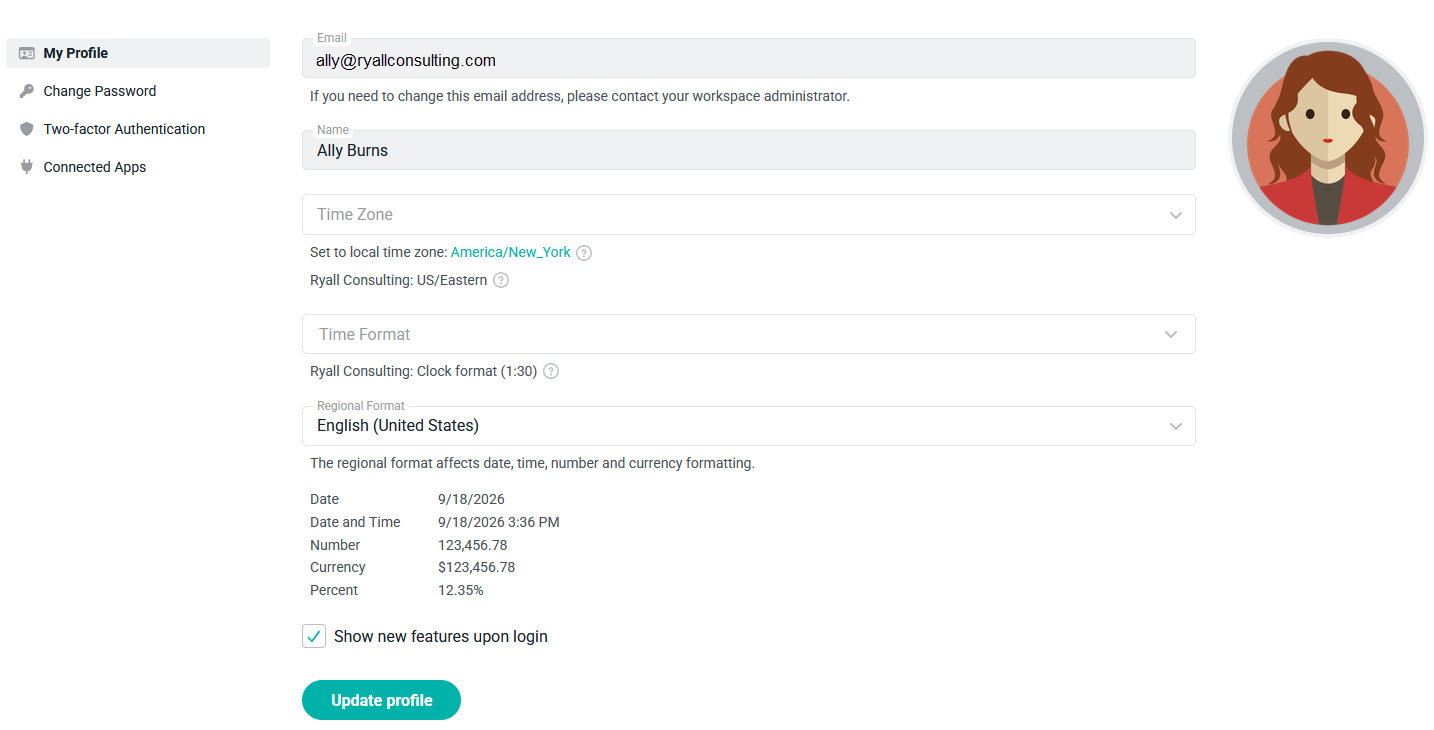Toggle Show new features upon login checkbox
The height and width of the screenshot is (730, 1434).
314,636
